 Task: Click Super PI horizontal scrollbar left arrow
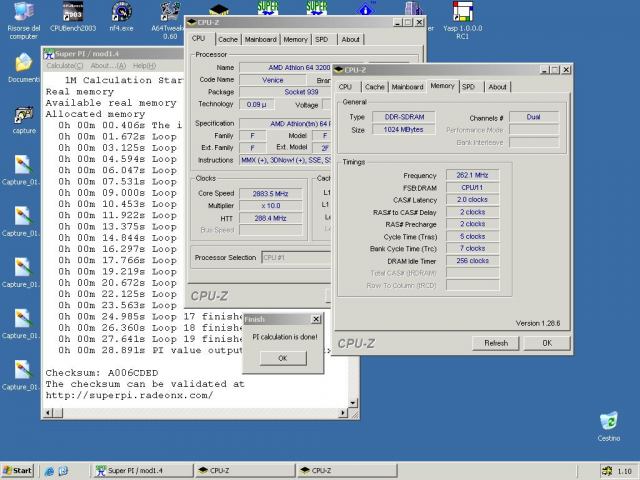tap(48, 413)
